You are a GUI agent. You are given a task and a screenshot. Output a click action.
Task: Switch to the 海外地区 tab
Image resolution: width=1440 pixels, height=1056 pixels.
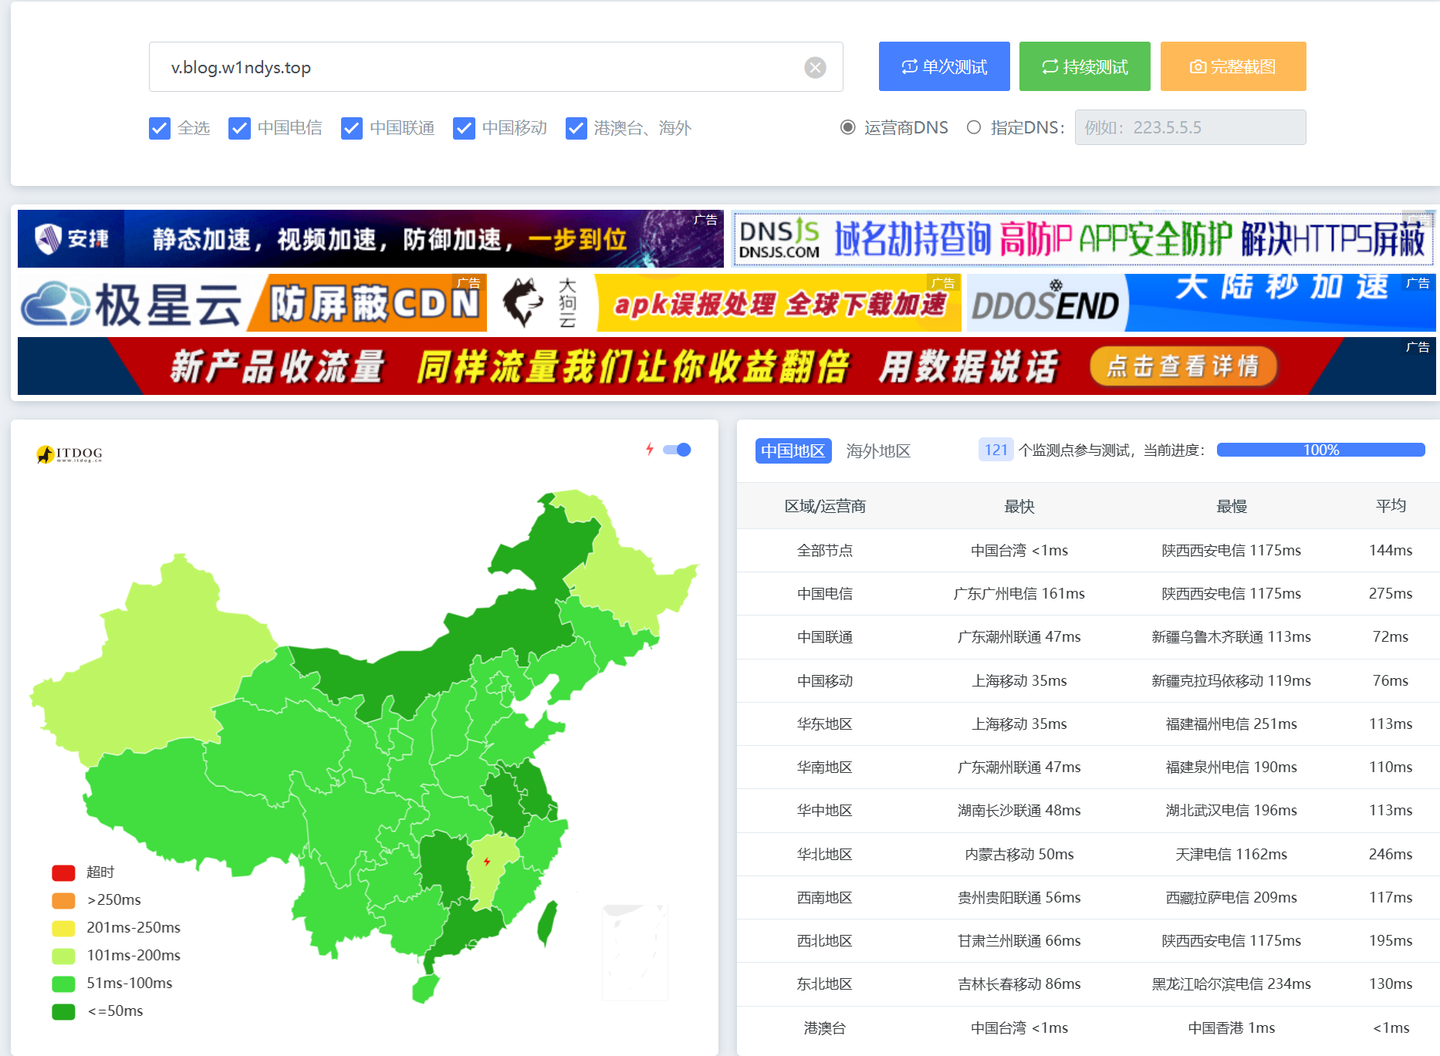click(878, 450)
